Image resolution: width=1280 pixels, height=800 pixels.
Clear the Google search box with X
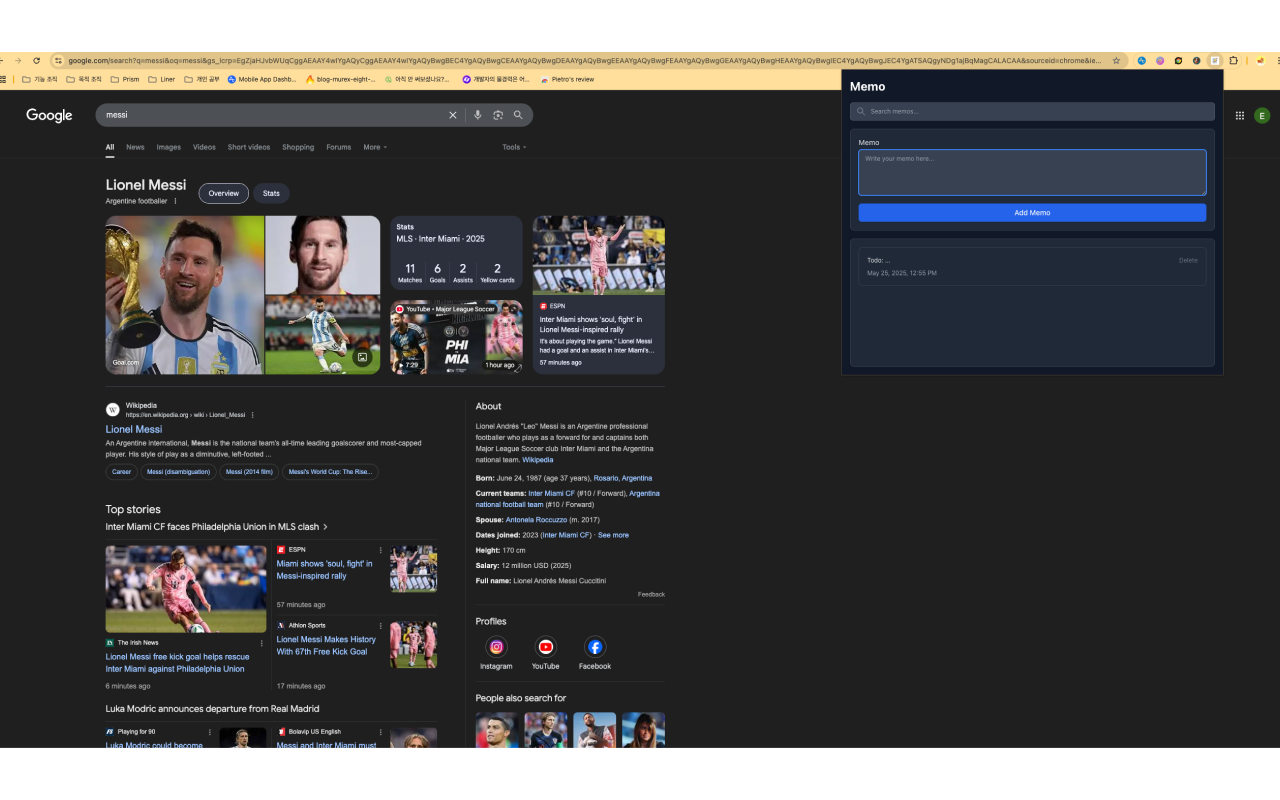tap(452, 115)
